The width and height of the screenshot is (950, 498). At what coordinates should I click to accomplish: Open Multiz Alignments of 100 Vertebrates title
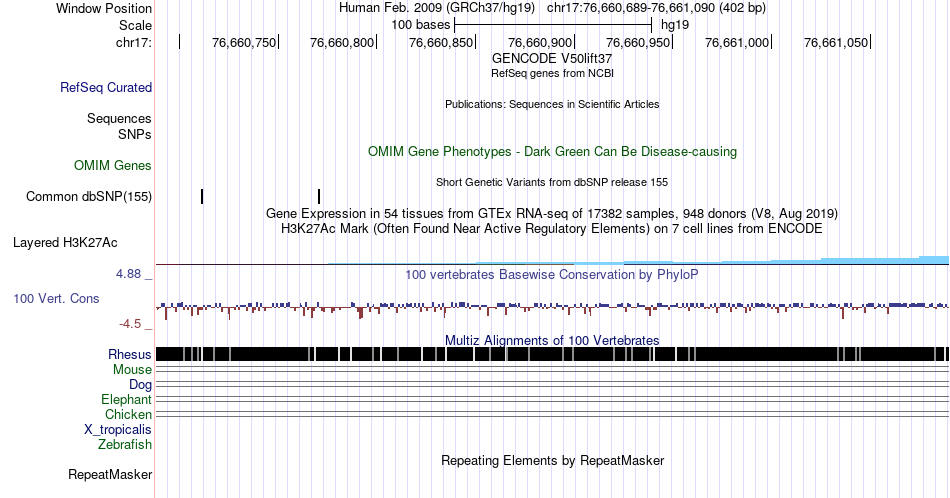click(552, 340)
